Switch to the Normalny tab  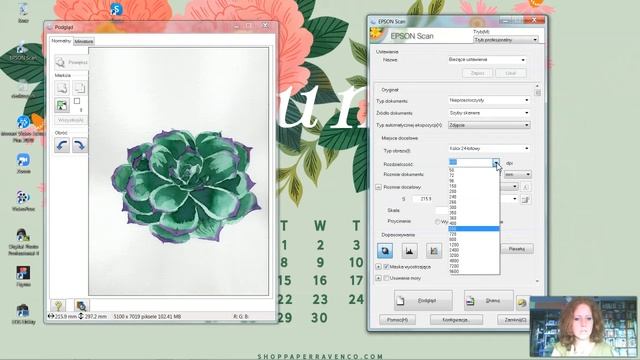tap(61, 41)
